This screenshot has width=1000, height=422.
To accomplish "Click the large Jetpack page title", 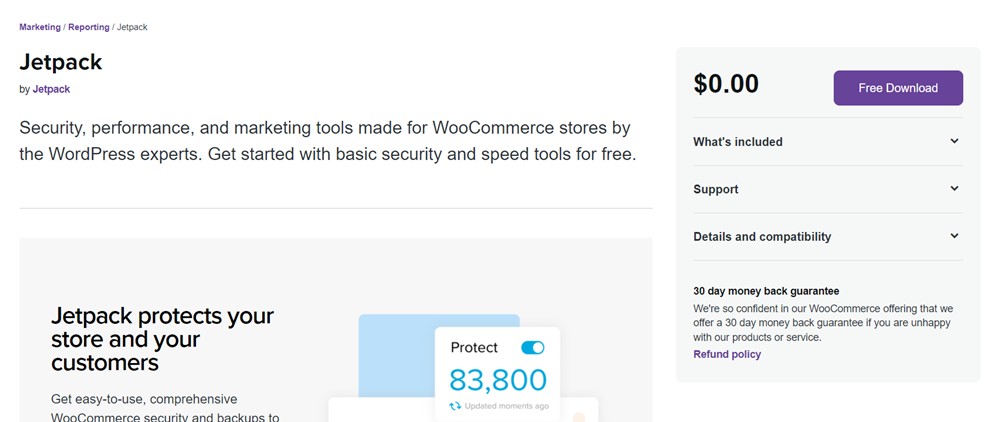I will pos(61,62).
